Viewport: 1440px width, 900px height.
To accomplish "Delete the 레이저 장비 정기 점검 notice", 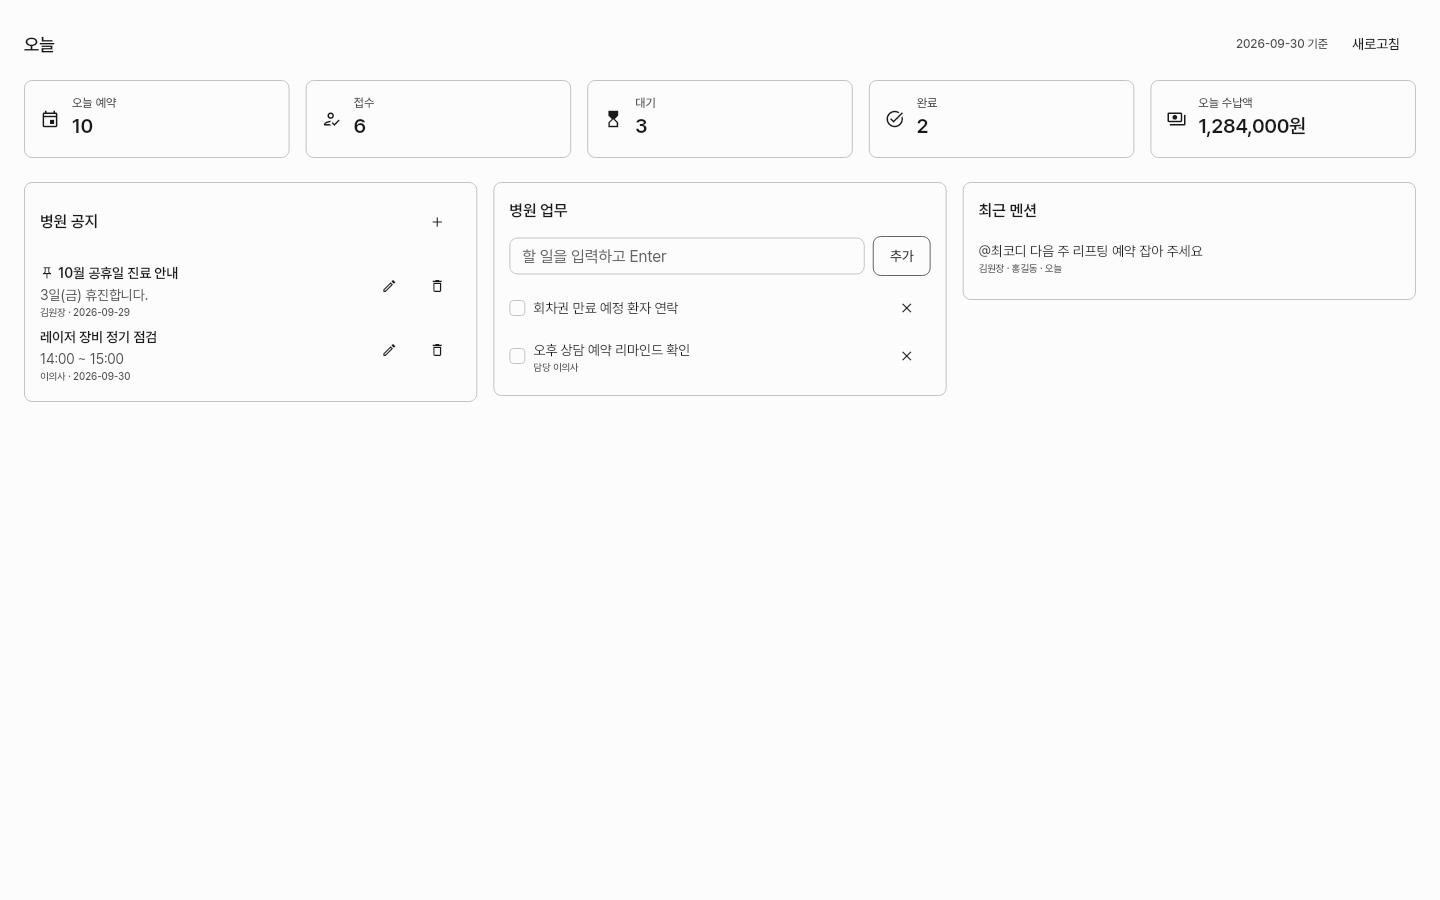I will click(x=437, y=350).
